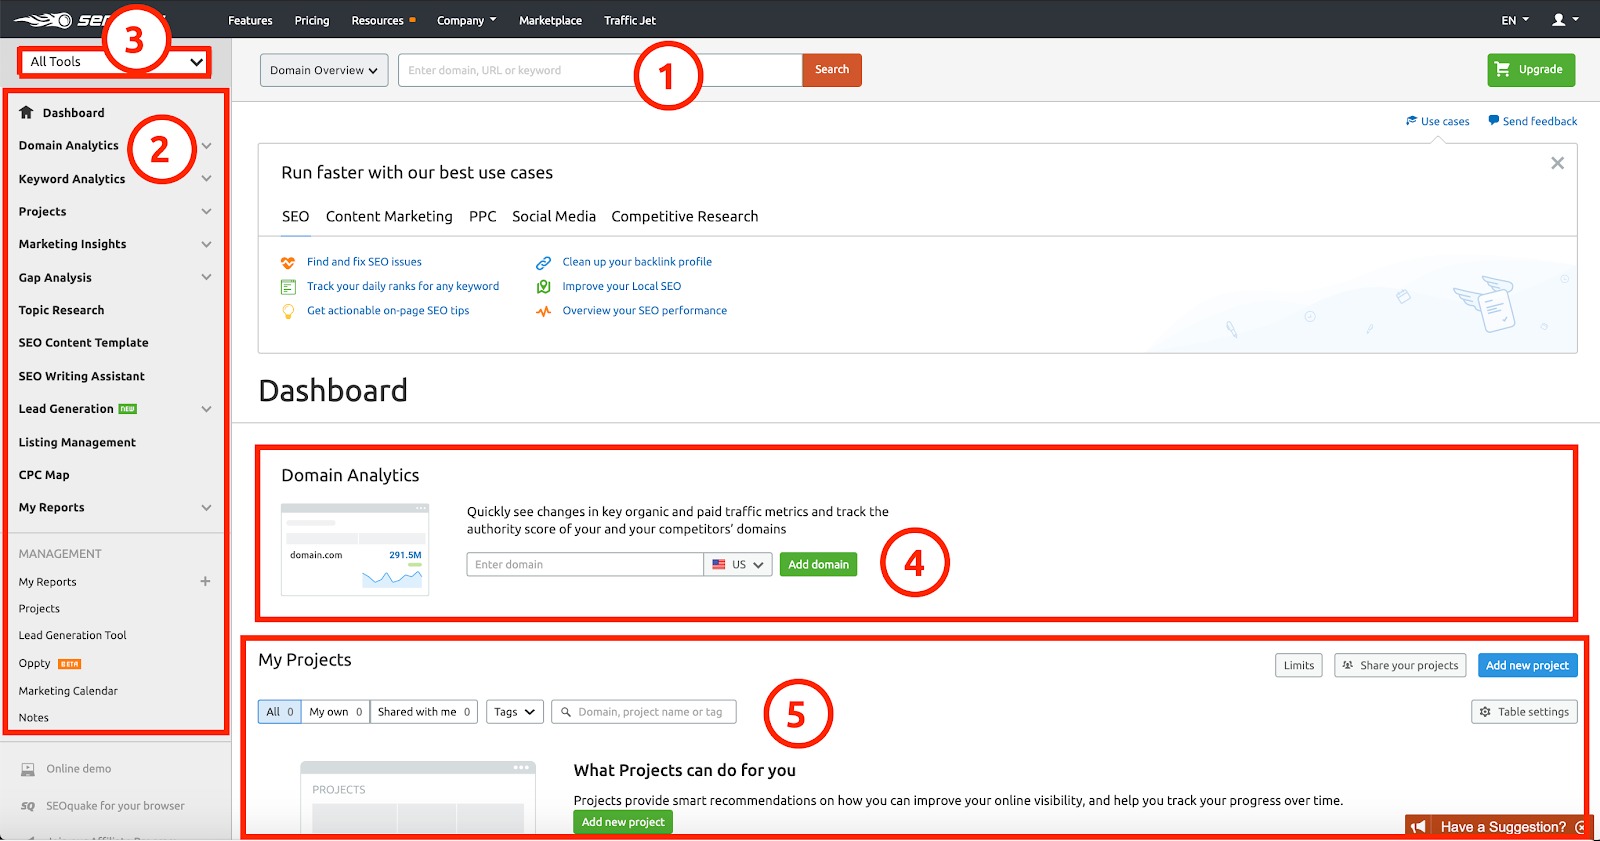
Task: Click the chain link icon beside backlink profile
Action: [x=543, y=263]
